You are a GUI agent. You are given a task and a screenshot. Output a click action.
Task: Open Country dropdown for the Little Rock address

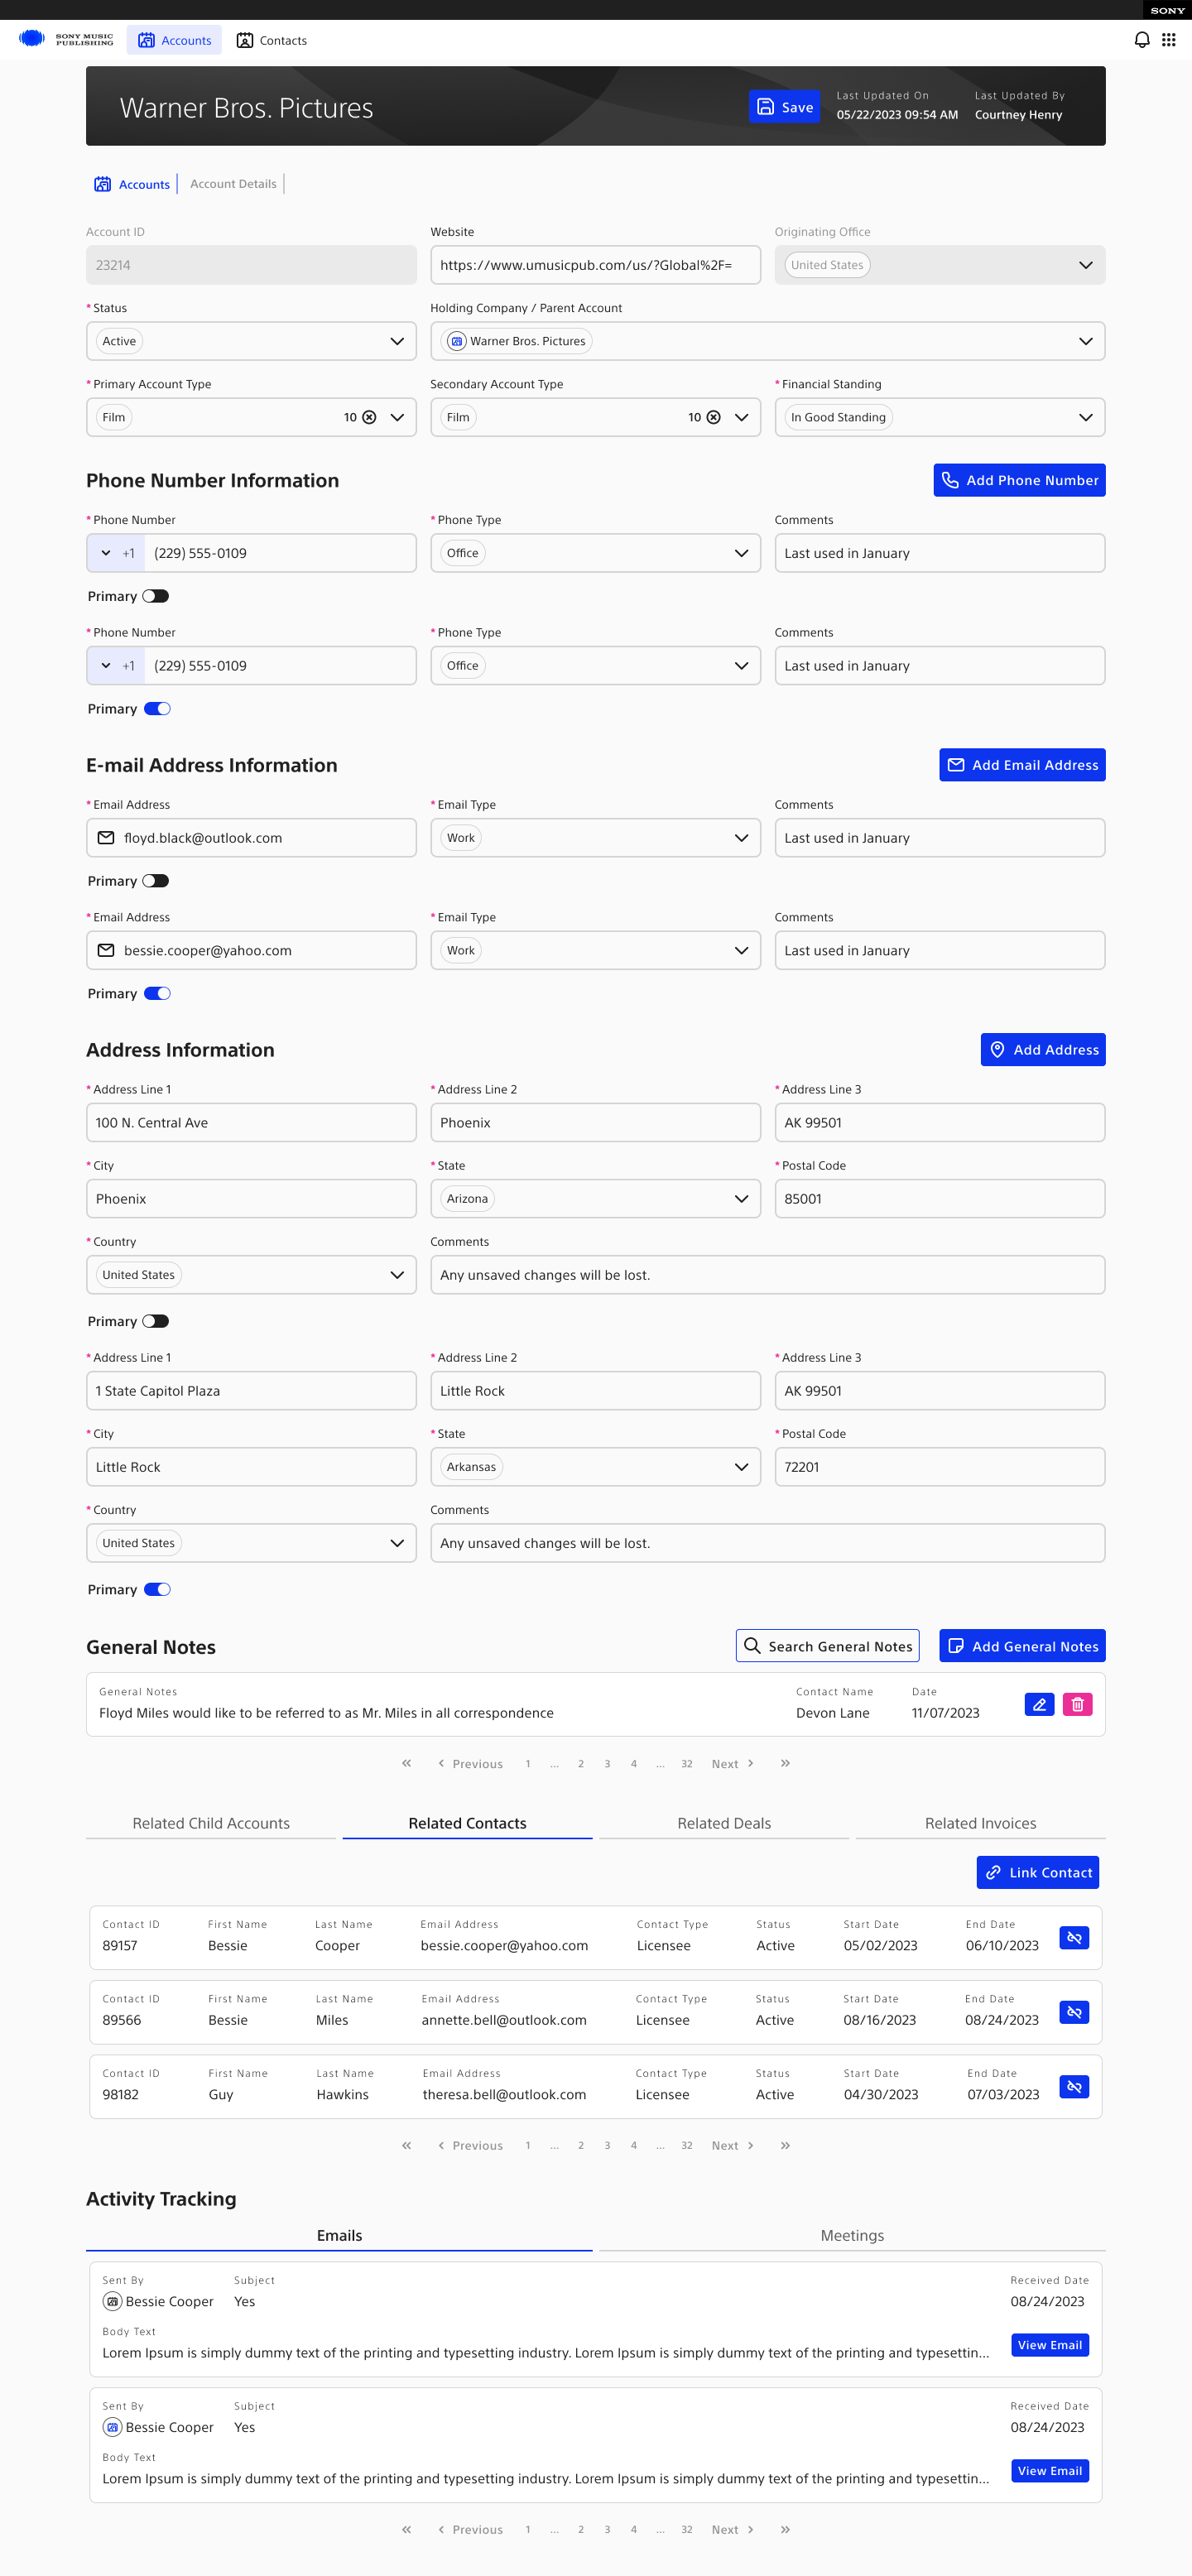coord(251,1543)
